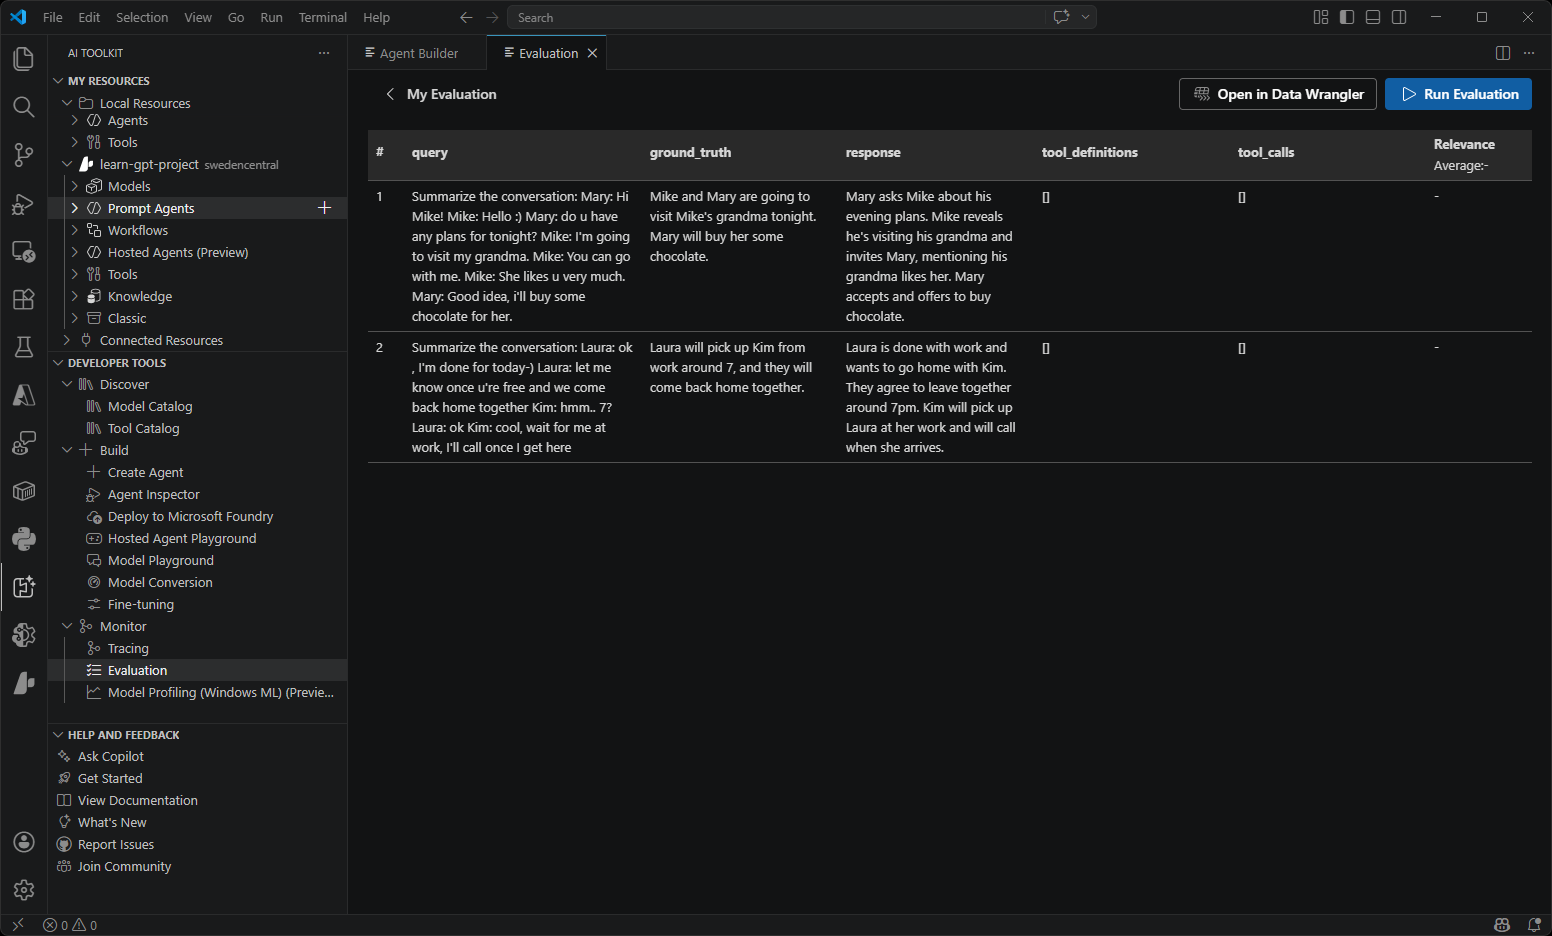Open the Extensions view
The image size is (1552, 936).
(x=24, y=299)
